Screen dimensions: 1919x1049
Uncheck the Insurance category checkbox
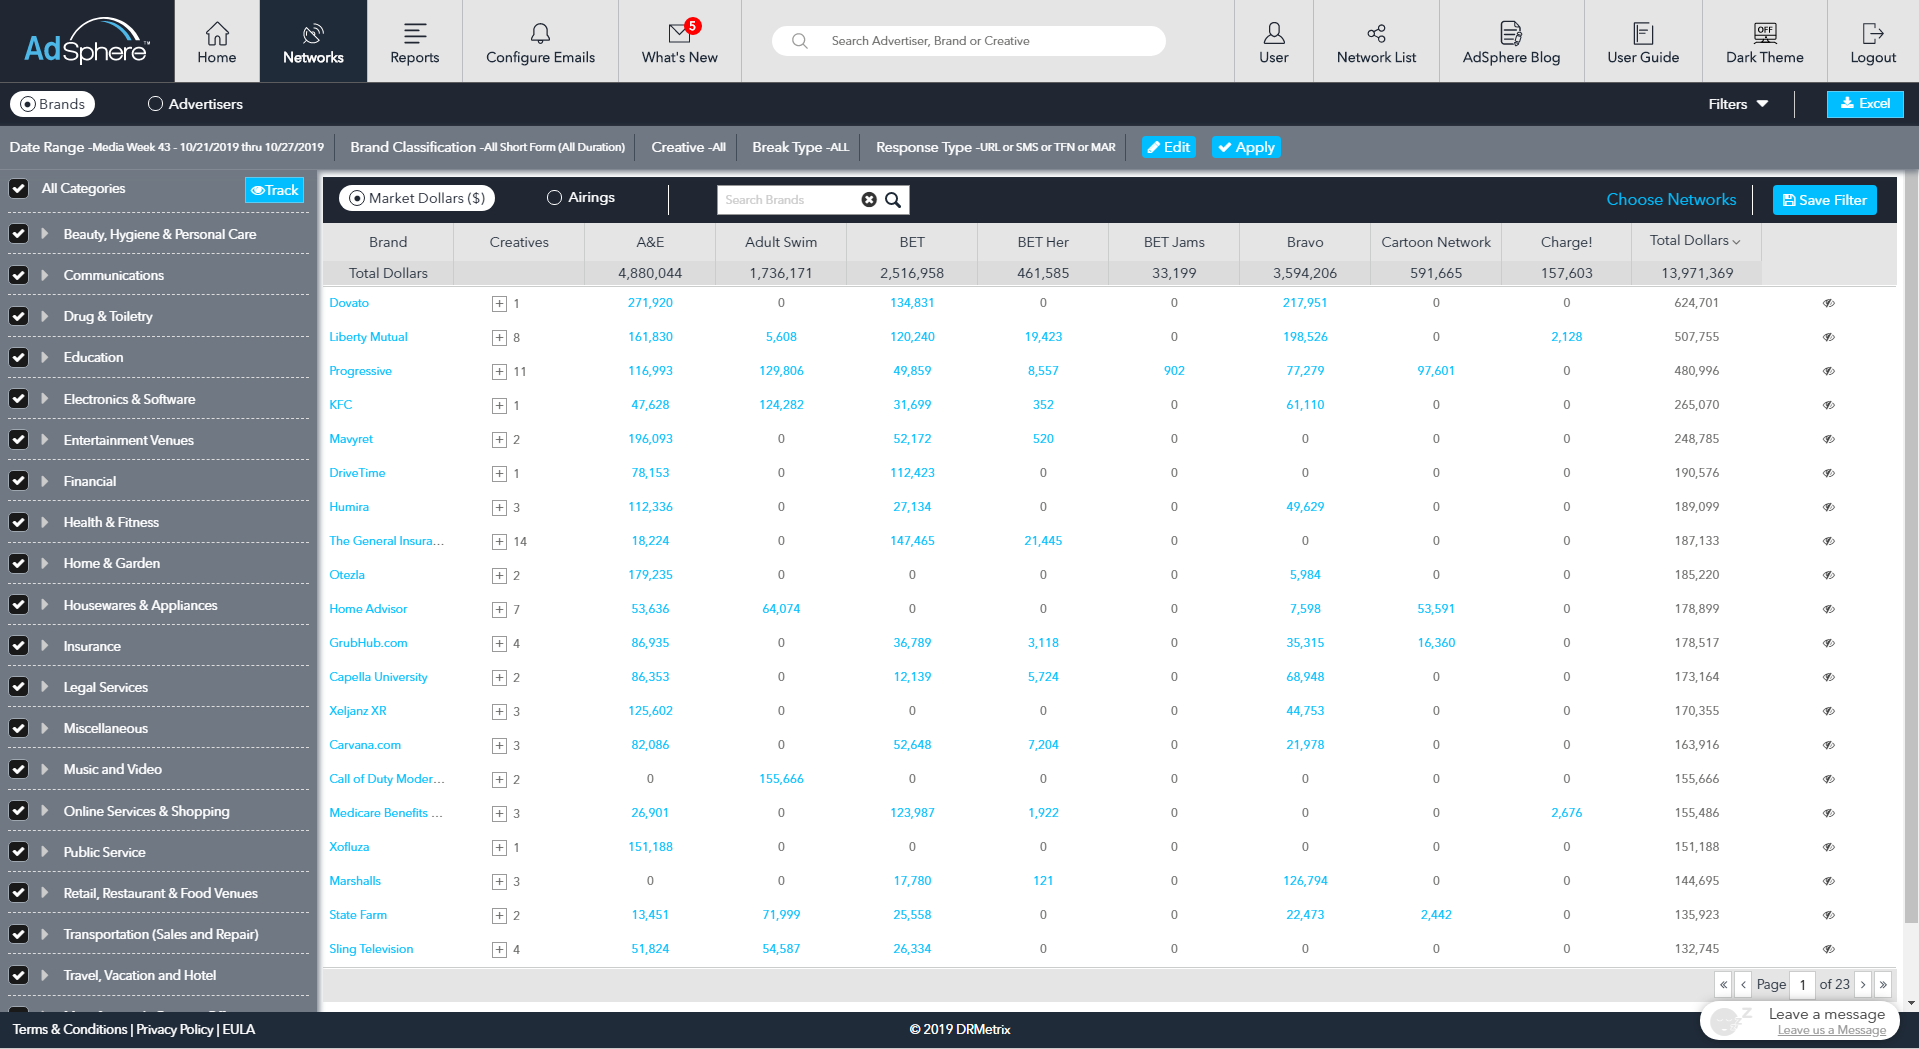18,646
